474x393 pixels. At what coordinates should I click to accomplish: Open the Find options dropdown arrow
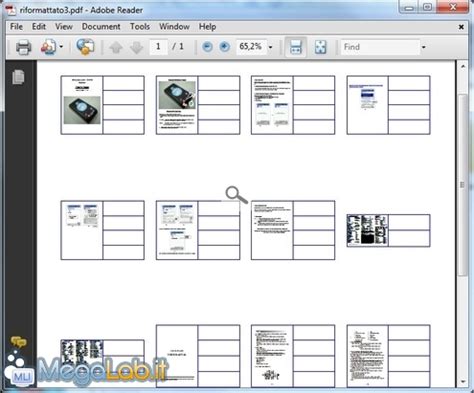click(424, 47)
